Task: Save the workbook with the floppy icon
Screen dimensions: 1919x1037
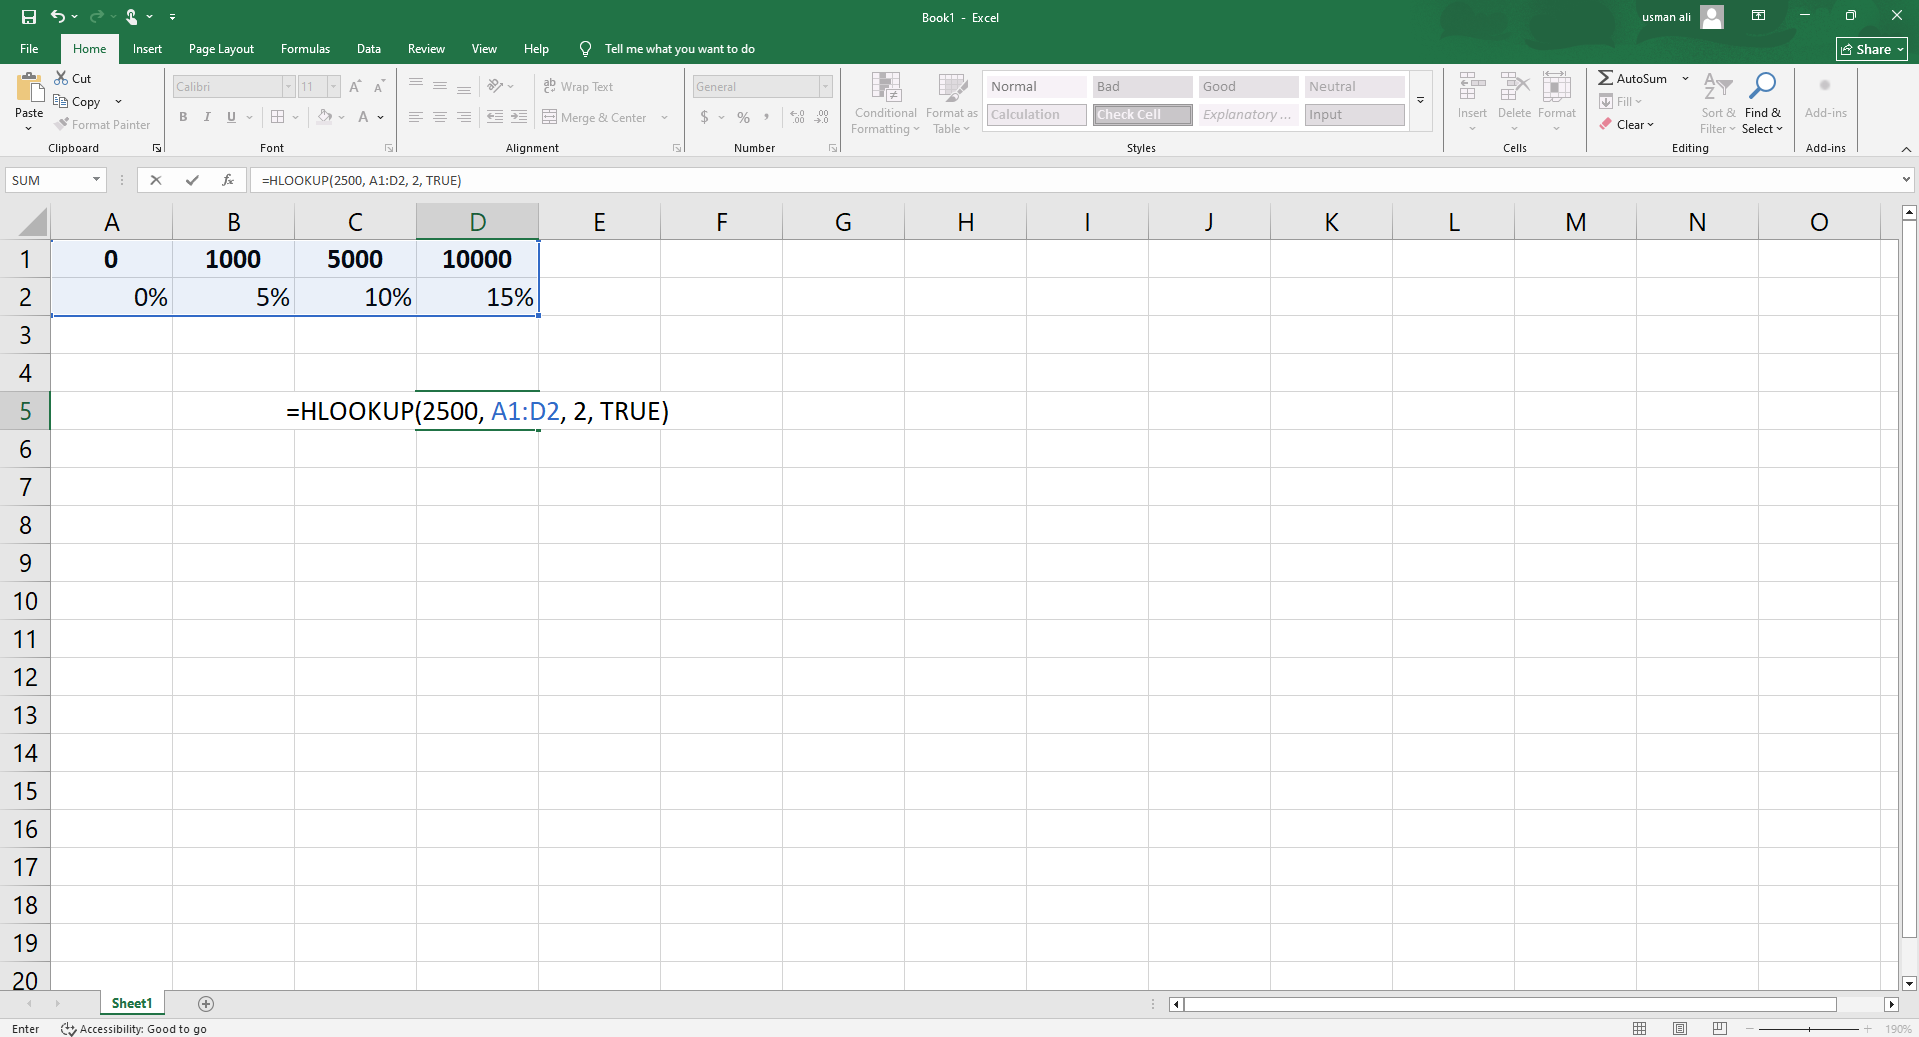Action: pyautogui.click(x=29, y=17)
